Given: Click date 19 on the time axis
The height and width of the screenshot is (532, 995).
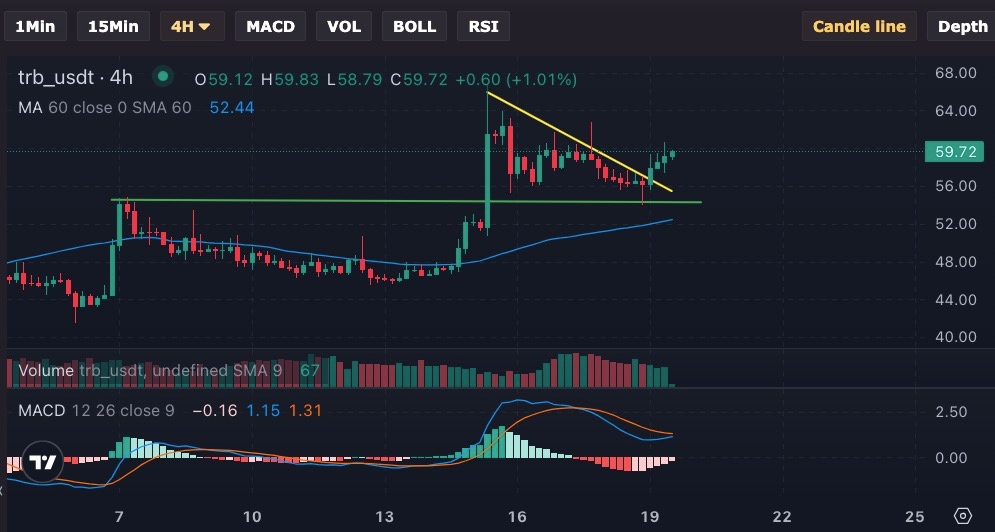Looking at the screenshot, I should click(650, 516).
